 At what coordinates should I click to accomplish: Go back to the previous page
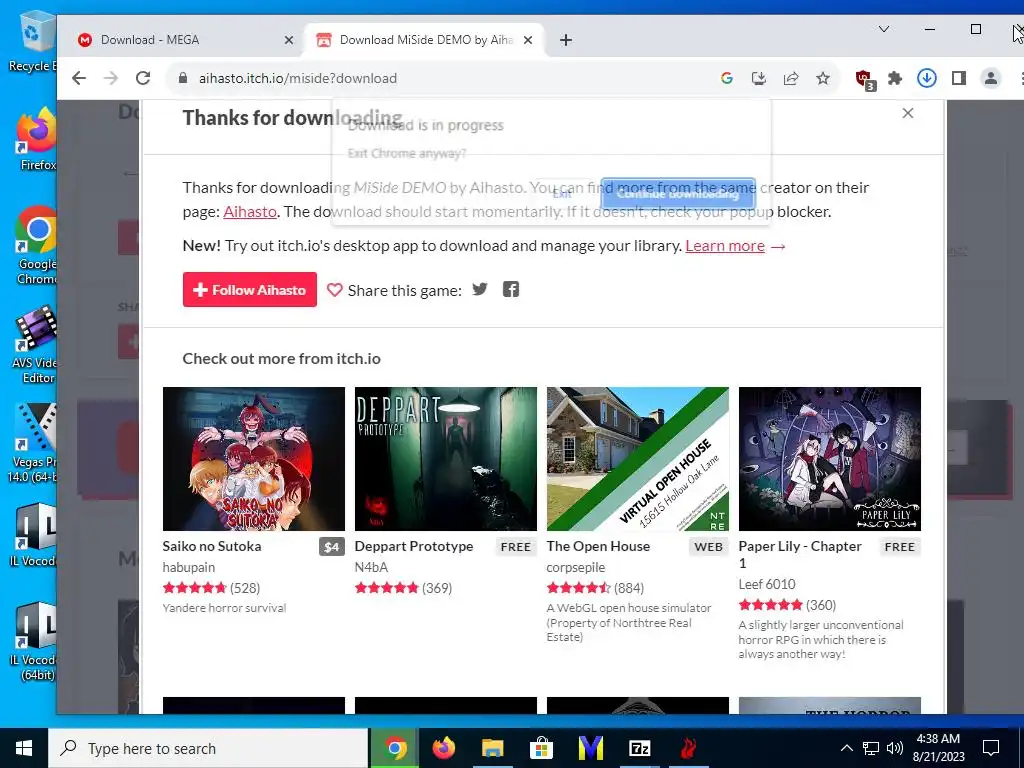79,78
